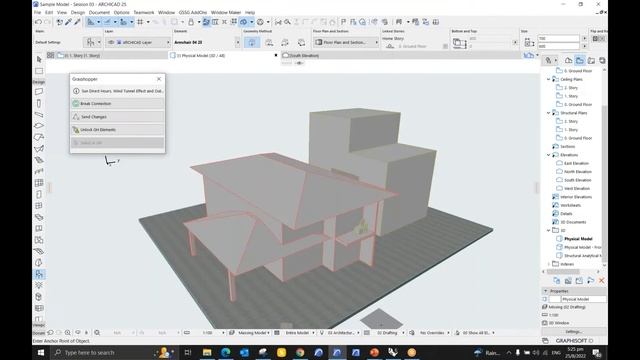Open the Armchair 04 element dropdown arrow
Screen dimensions: 640x360
pos(238,42)
